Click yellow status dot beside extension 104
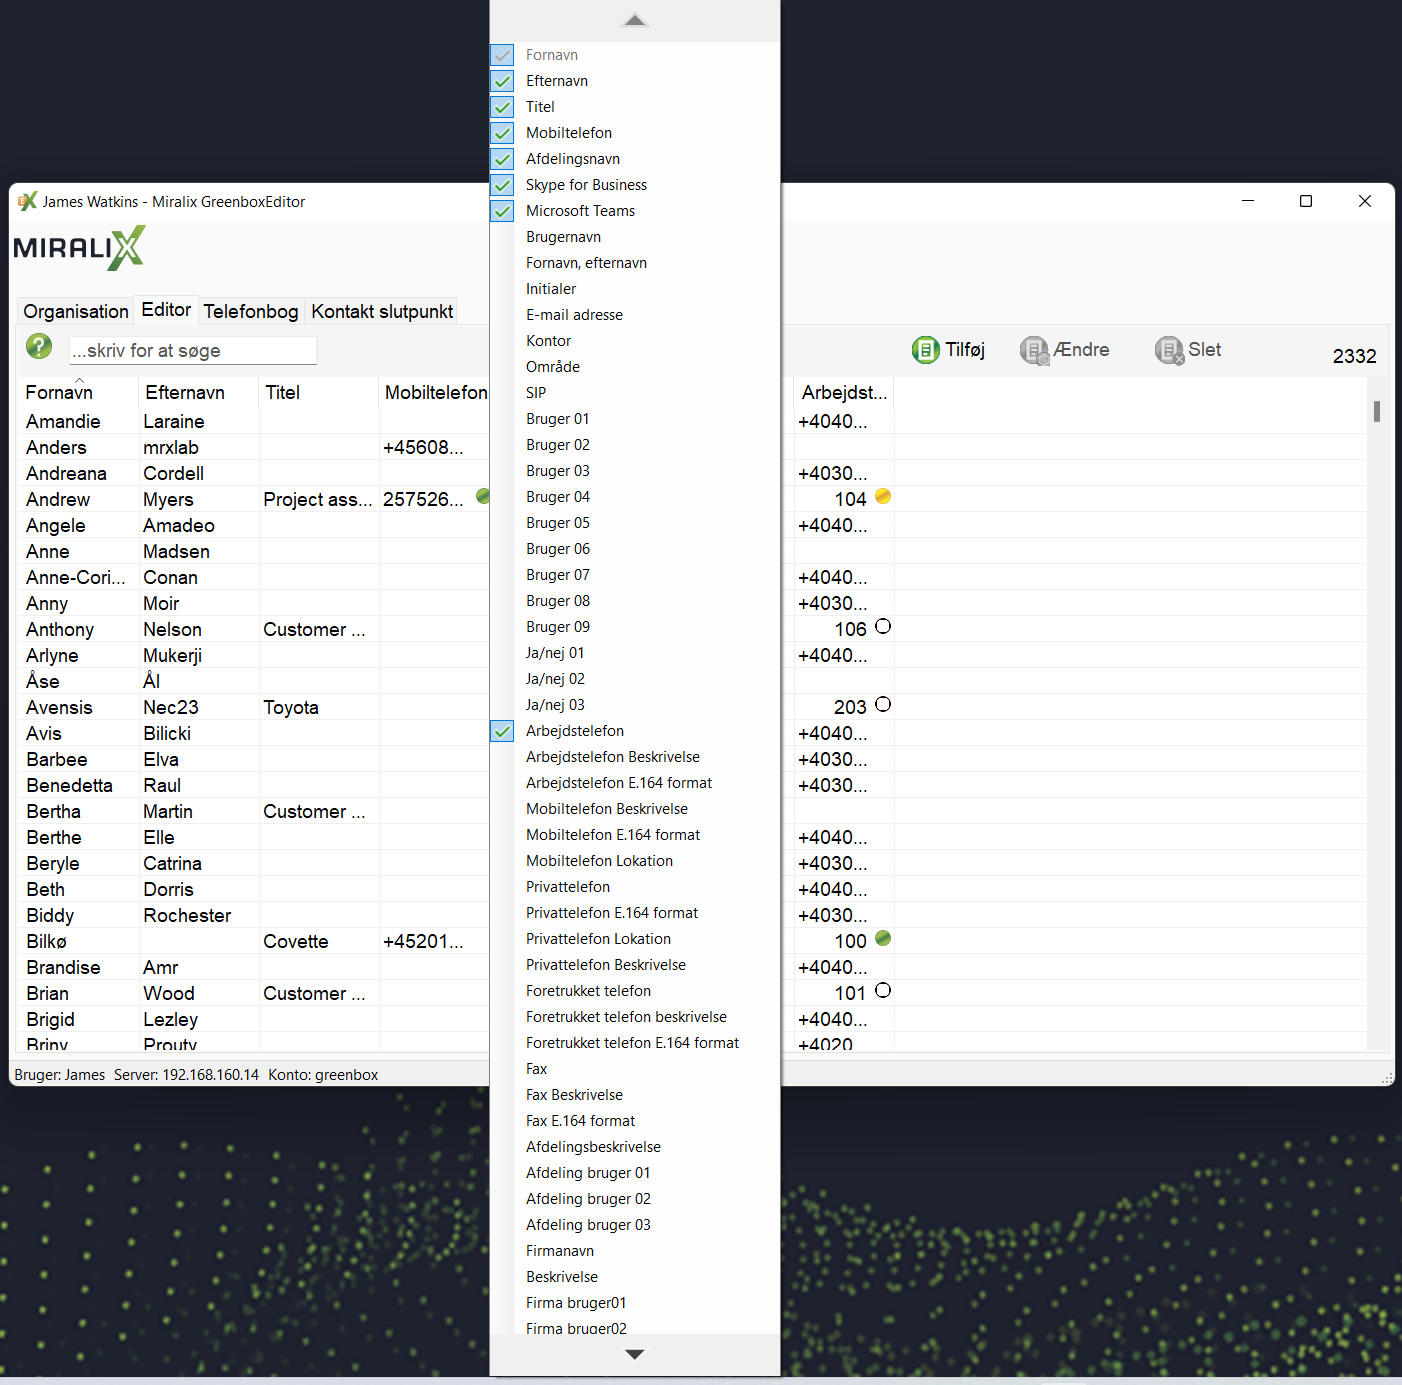 tap(883, 497)
